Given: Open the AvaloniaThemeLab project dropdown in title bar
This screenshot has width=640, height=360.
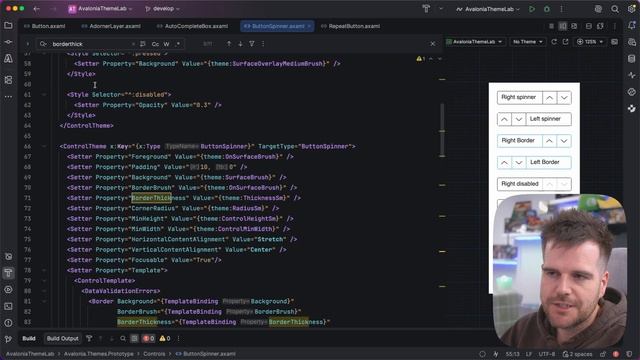Looking at the screenshot, I should 100,9.
